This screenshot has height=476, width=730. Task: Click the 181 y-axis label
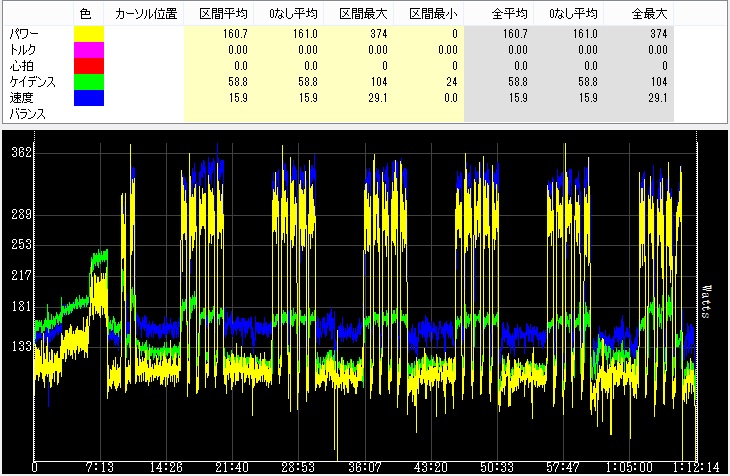tap(21, 306)
